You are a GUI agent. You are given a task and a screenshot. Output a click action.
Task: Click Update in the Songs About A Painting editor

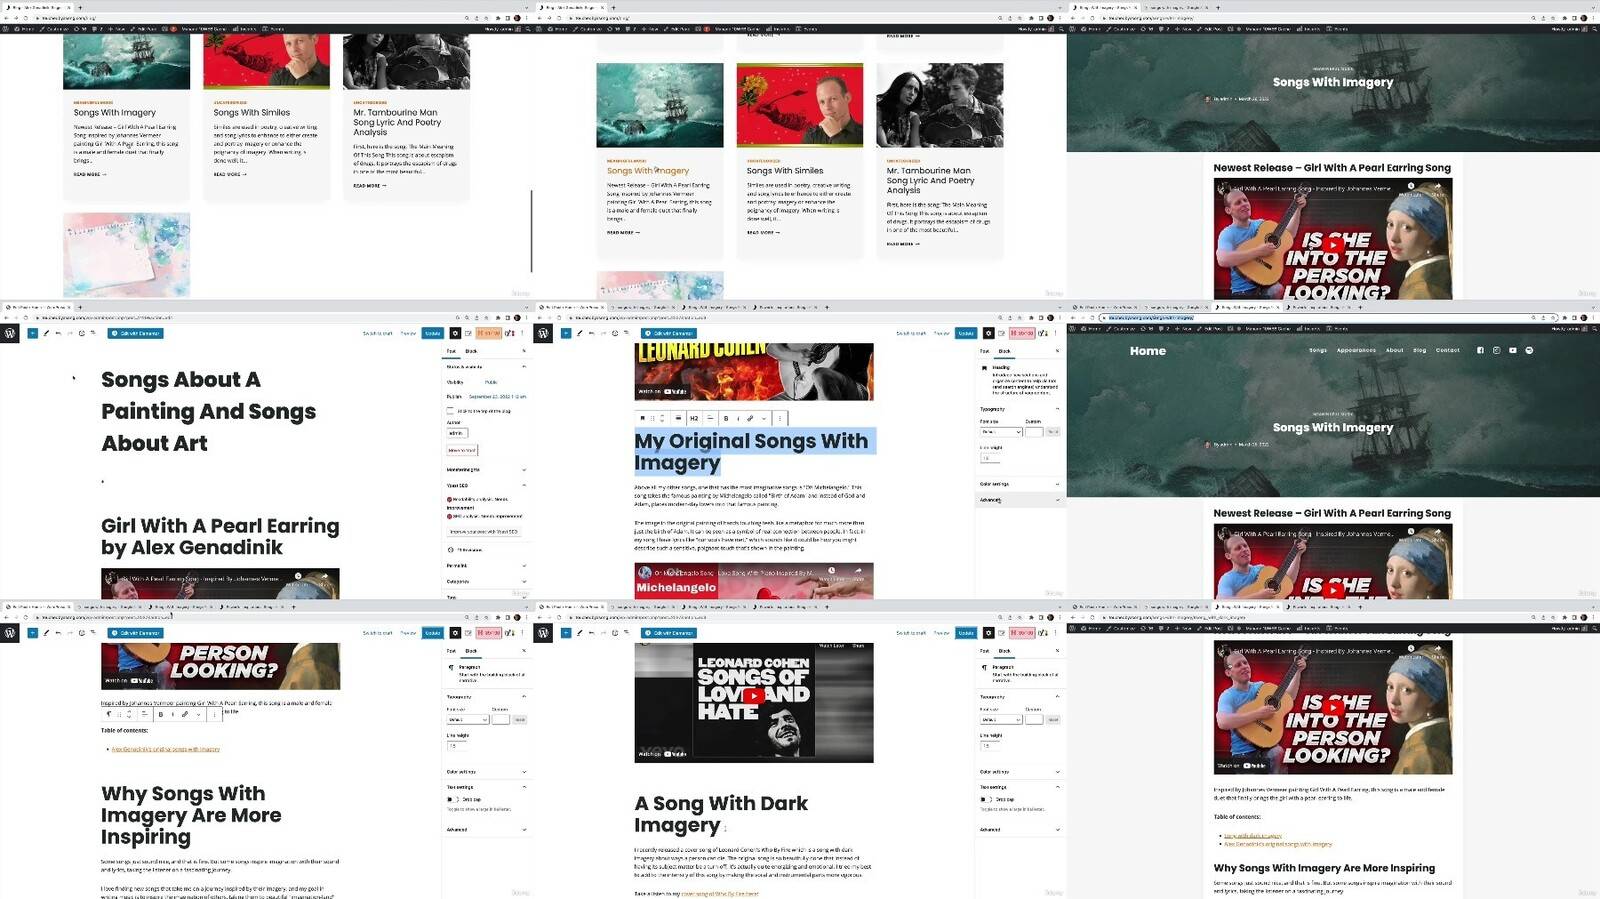point(433,333)
